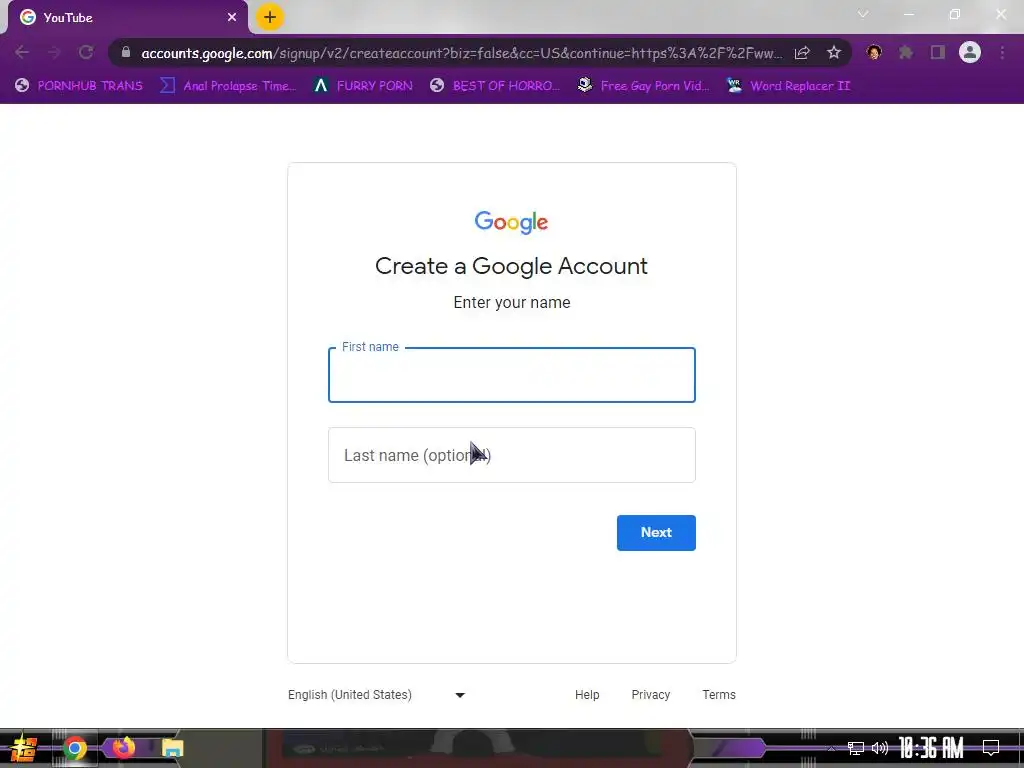This screenshot has height=768, width=1024.
Task: Open the Word Replacer II bookmark
Action: [x=788, y=86]
